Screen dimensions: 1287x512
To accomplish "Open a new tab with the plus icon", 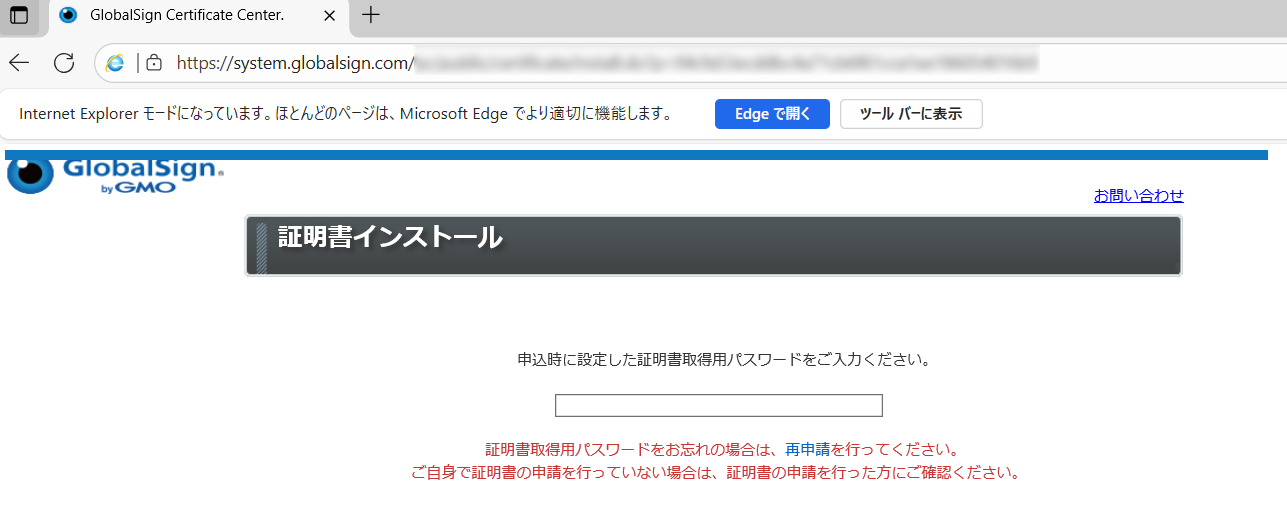I will click(x=371, y=15).
